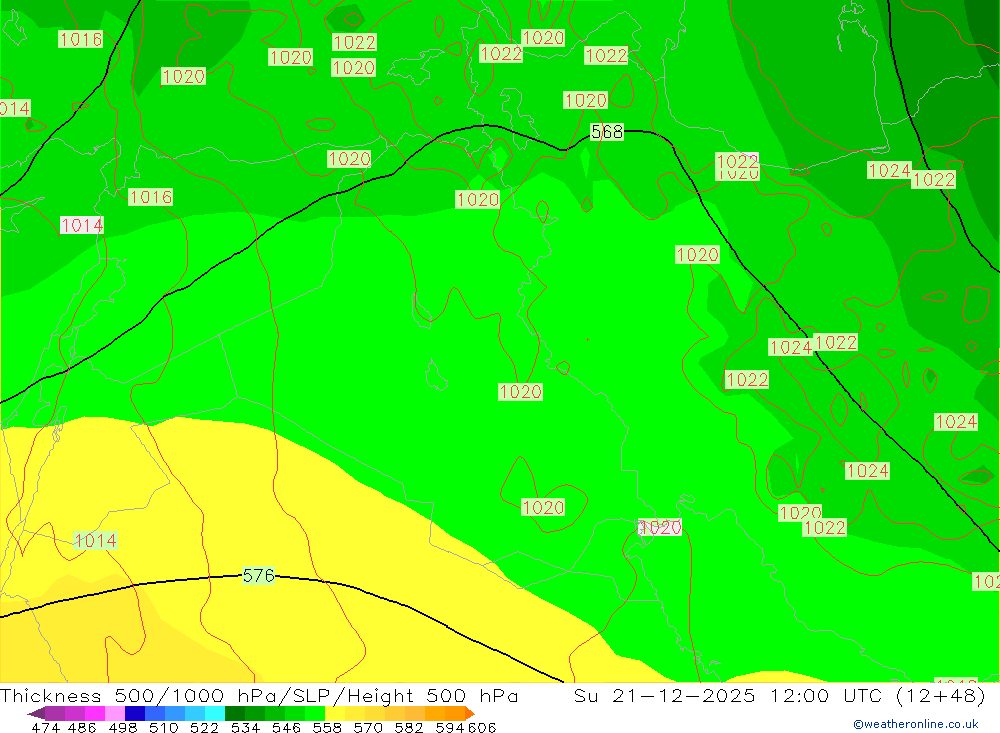
Task: Click the purple arrow tip starting the legend
Action: tap(36, 713)
